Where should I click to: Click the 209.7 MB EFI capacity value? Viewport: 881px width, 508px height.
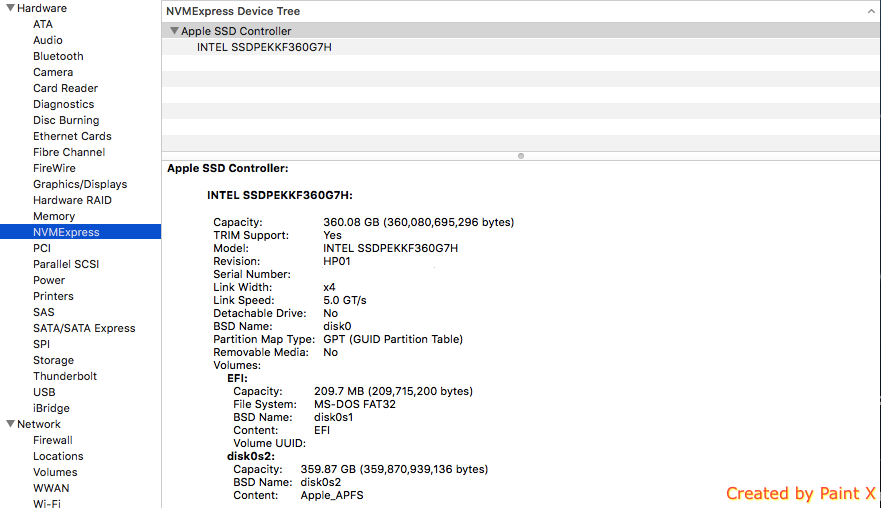393,392
